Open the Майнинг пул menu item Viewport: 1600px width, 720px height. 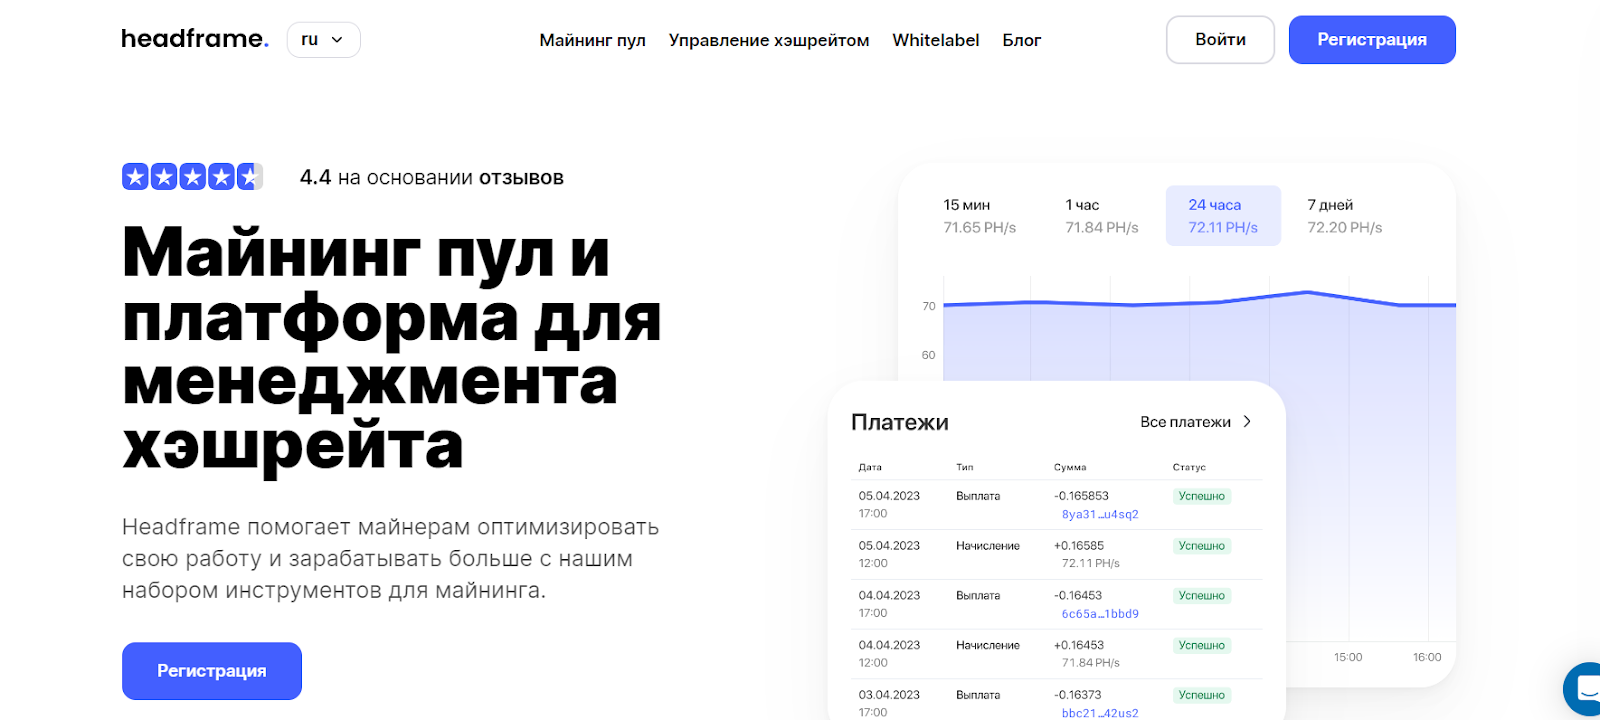click(592, 40)
